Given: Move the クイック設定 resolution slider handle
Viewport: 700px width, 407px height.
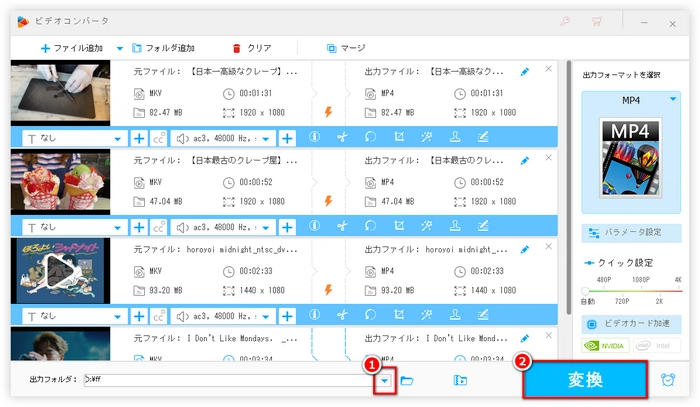Looking at the screenshot, I should coord(585,291).
